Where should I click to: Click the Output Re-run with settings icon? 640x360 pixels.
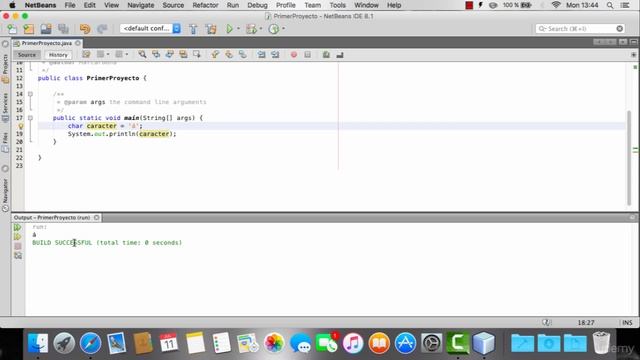pyautogui.click(x=18, y=237)
